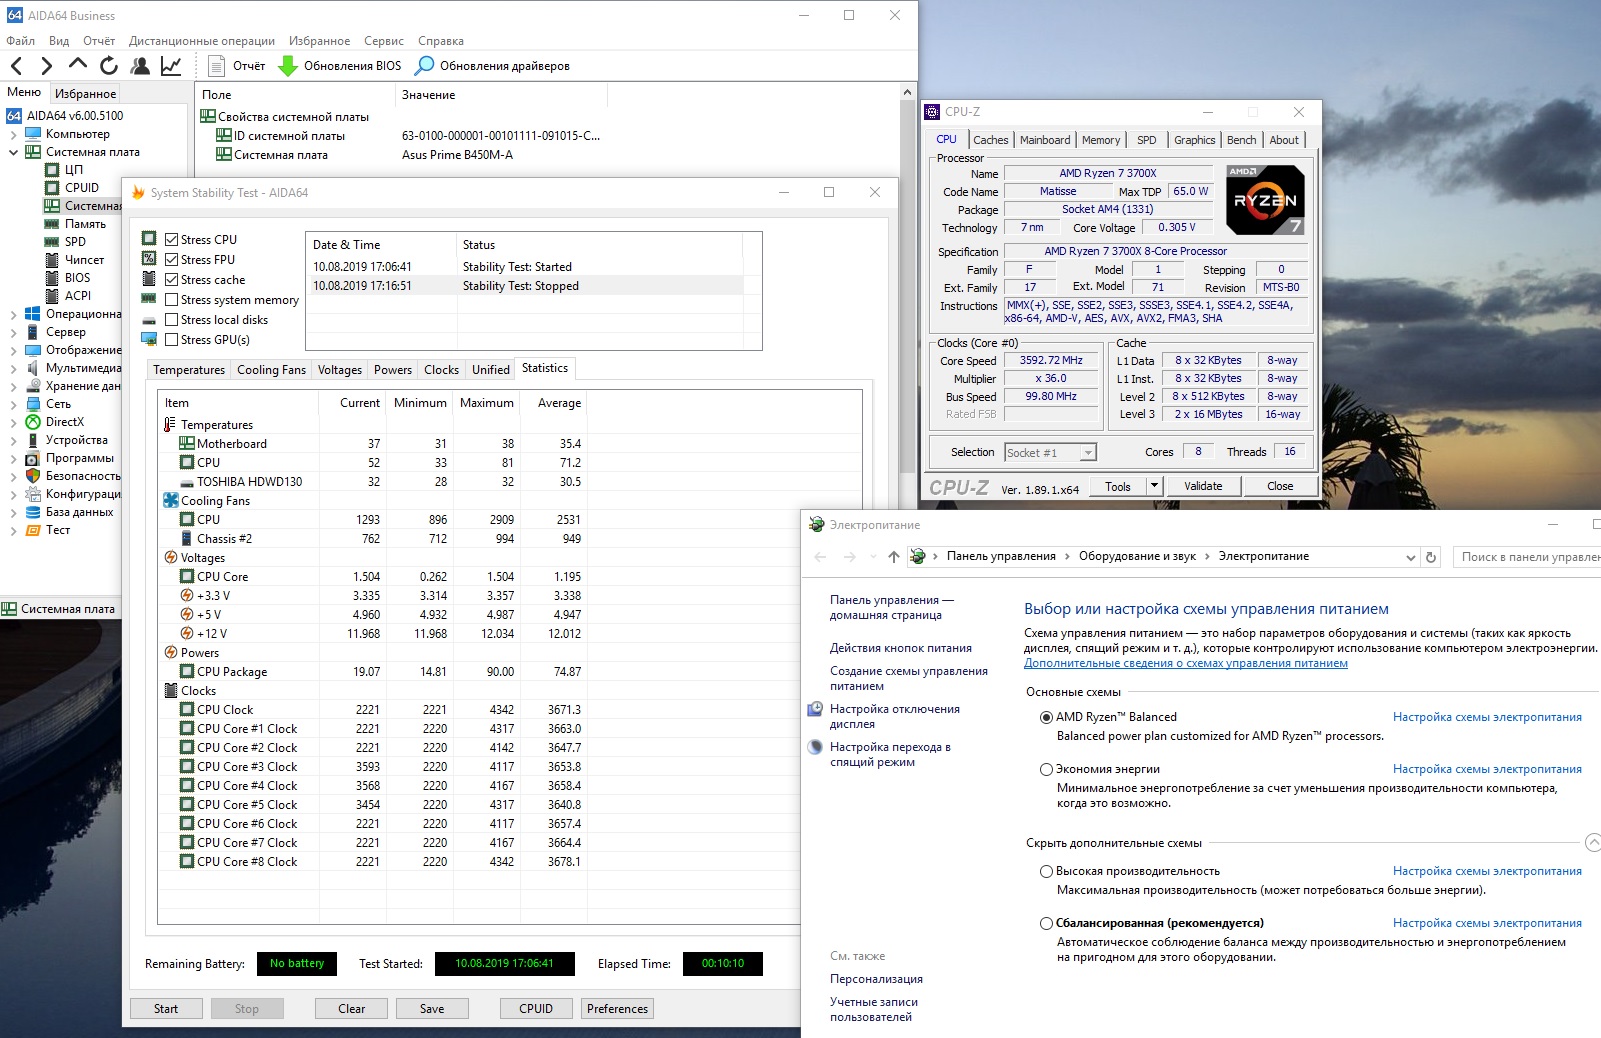Toggle the Stress FPU checkbox
Screen dimensions: 1601x1038
point(172,260)
